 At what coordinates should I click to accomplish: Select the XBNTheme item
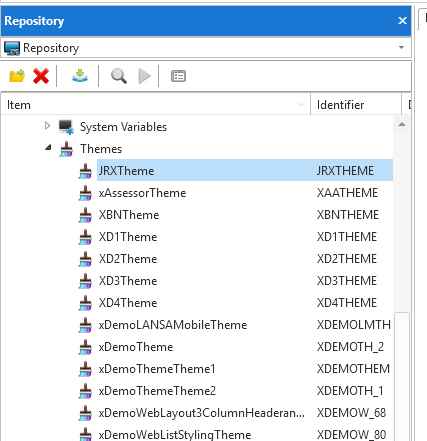129,215
